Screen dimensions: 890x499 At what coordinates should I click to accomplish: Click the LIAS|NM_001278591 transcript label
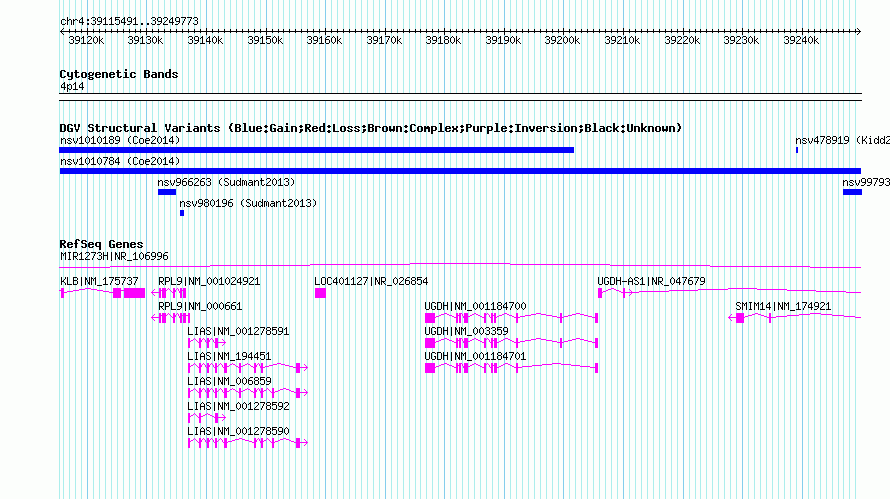pyautogui.click(x=238, y=332)
